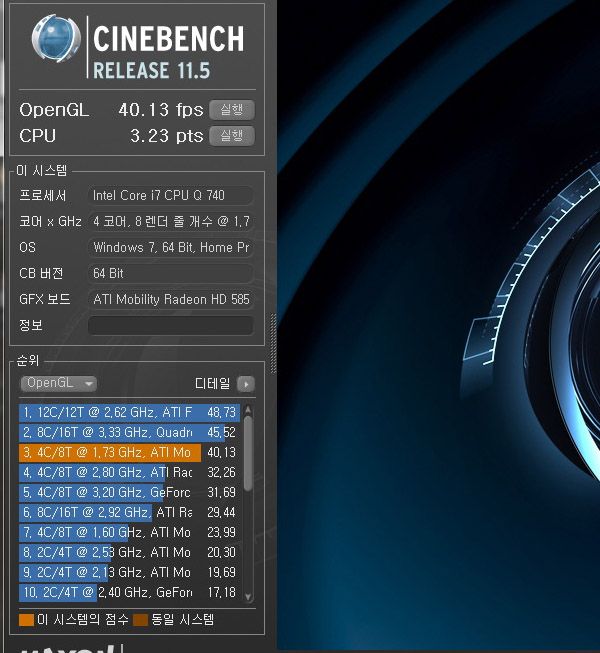Screen dimensions: 600x653
Task: Click the OpenGL score 40.13 fps
Action: click(x=161, y=110)
